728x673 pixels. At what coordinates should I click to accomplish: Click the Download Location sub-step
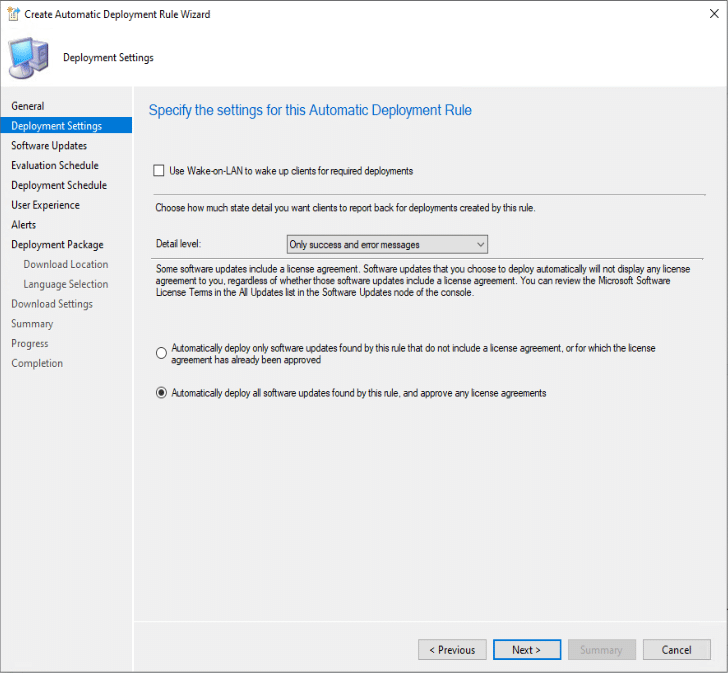pyautogui.click(x=66, y=265)
